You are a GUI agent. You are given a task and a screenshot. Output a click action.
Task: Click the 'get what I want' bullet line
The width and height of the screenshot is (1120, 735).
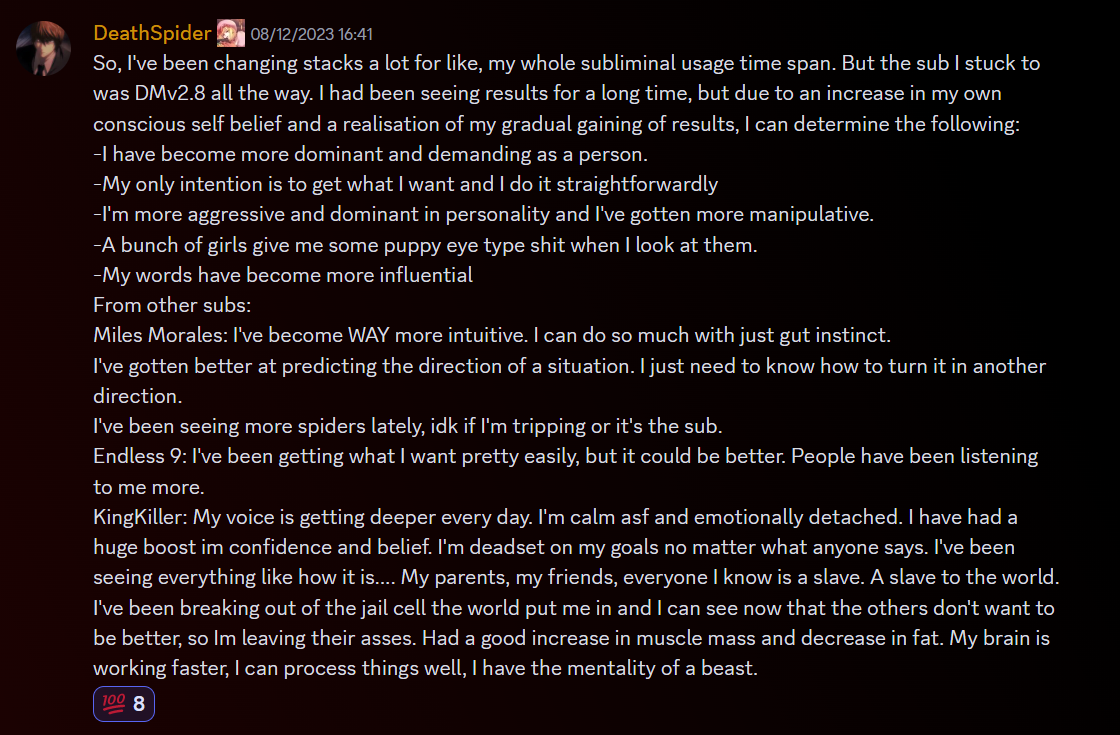(x=405, y=184)
